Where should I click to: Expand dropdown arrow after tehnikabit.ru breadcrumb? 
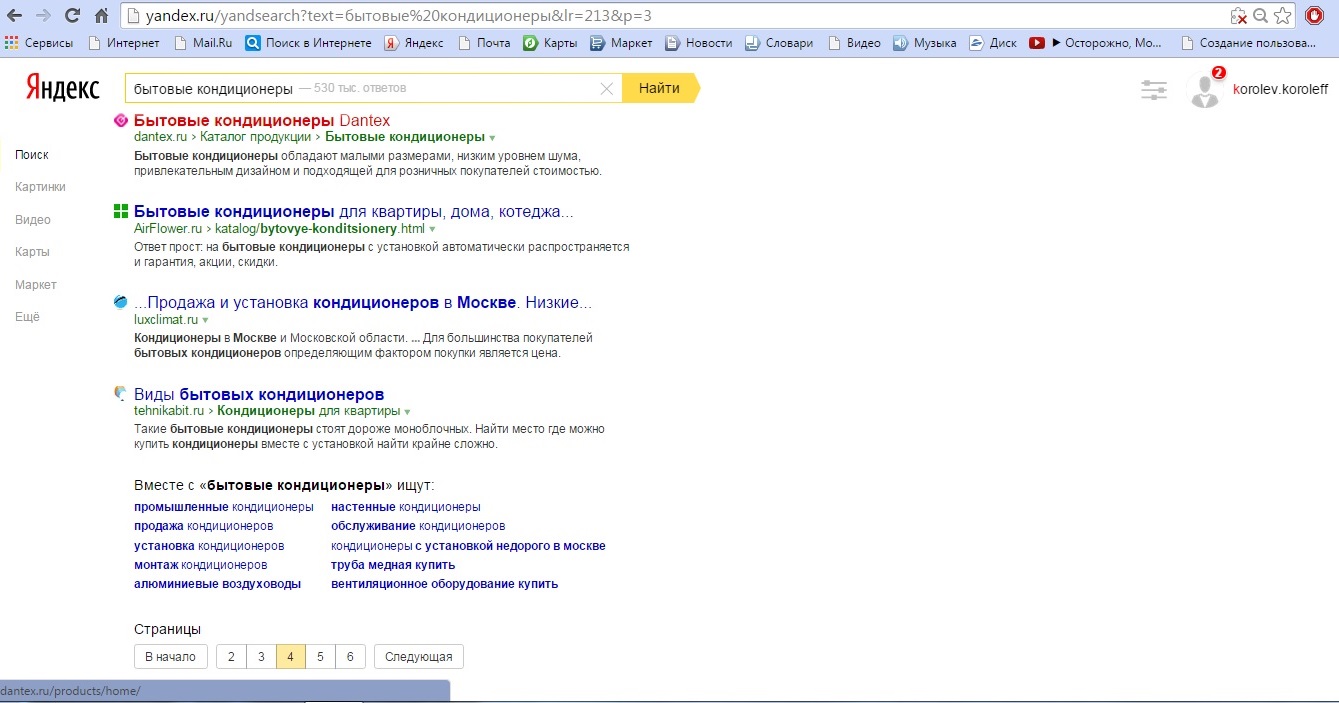pyautogui.click(x=407, y=412)
